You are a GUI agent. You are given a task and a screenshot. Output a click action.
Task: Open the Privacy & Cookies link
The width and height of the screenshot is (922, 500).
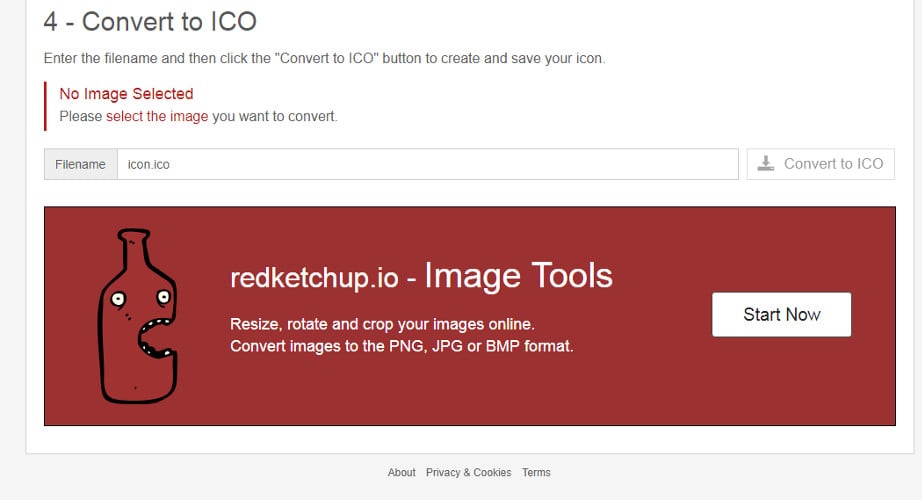(468, 472)
